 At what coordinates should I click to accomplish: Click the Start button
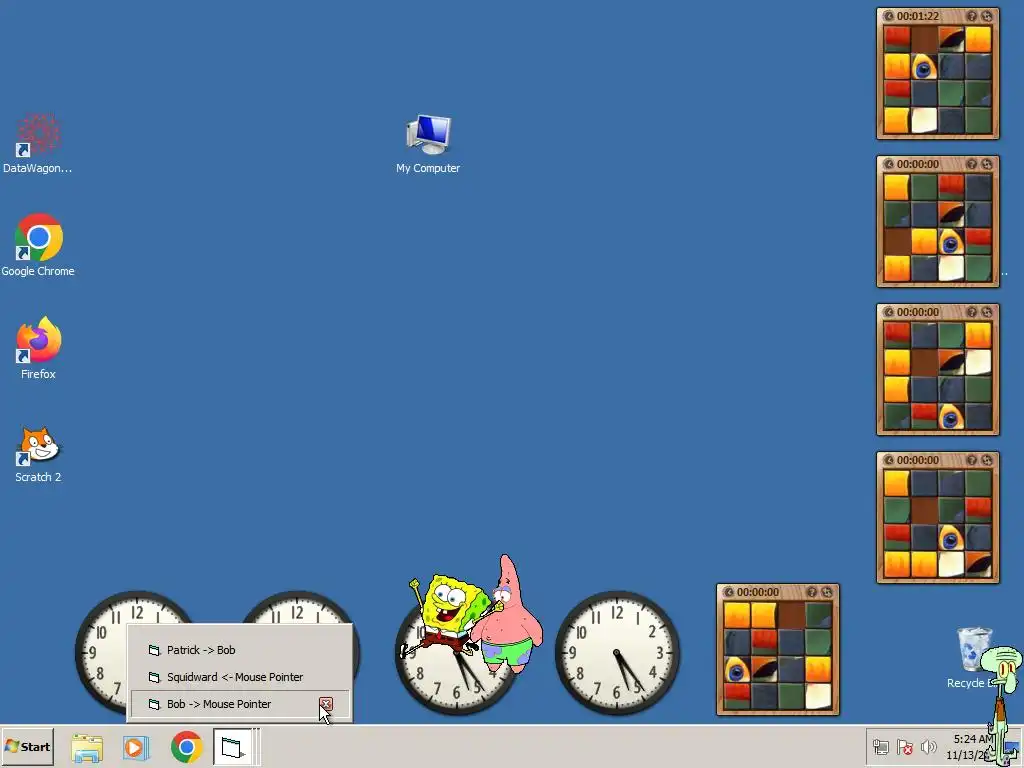pyautogui.click(x=27, y=746)
